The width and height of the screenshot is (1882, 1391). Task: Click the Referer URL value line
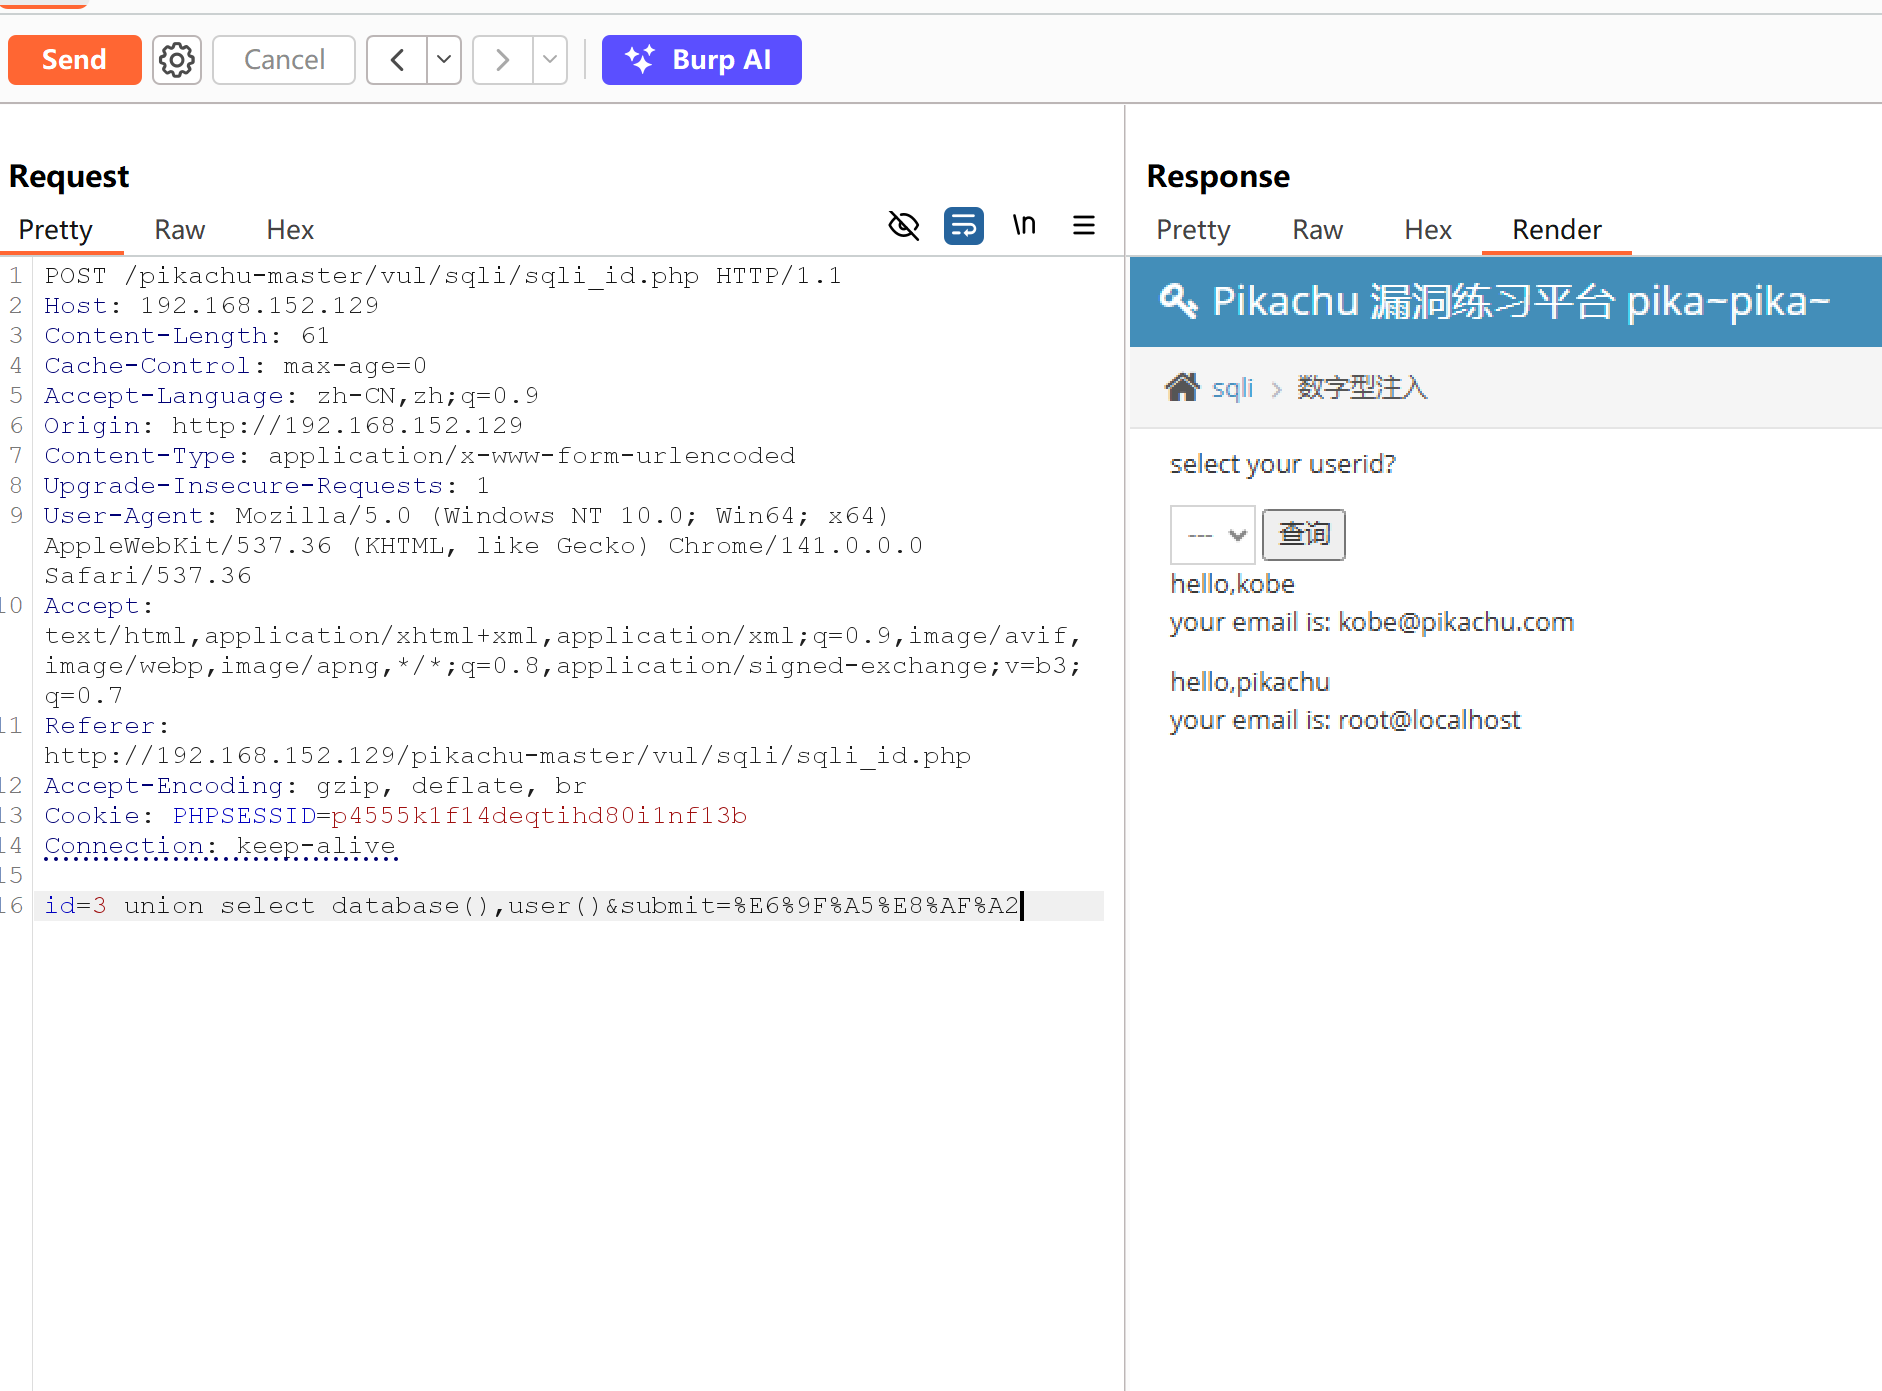507,756
